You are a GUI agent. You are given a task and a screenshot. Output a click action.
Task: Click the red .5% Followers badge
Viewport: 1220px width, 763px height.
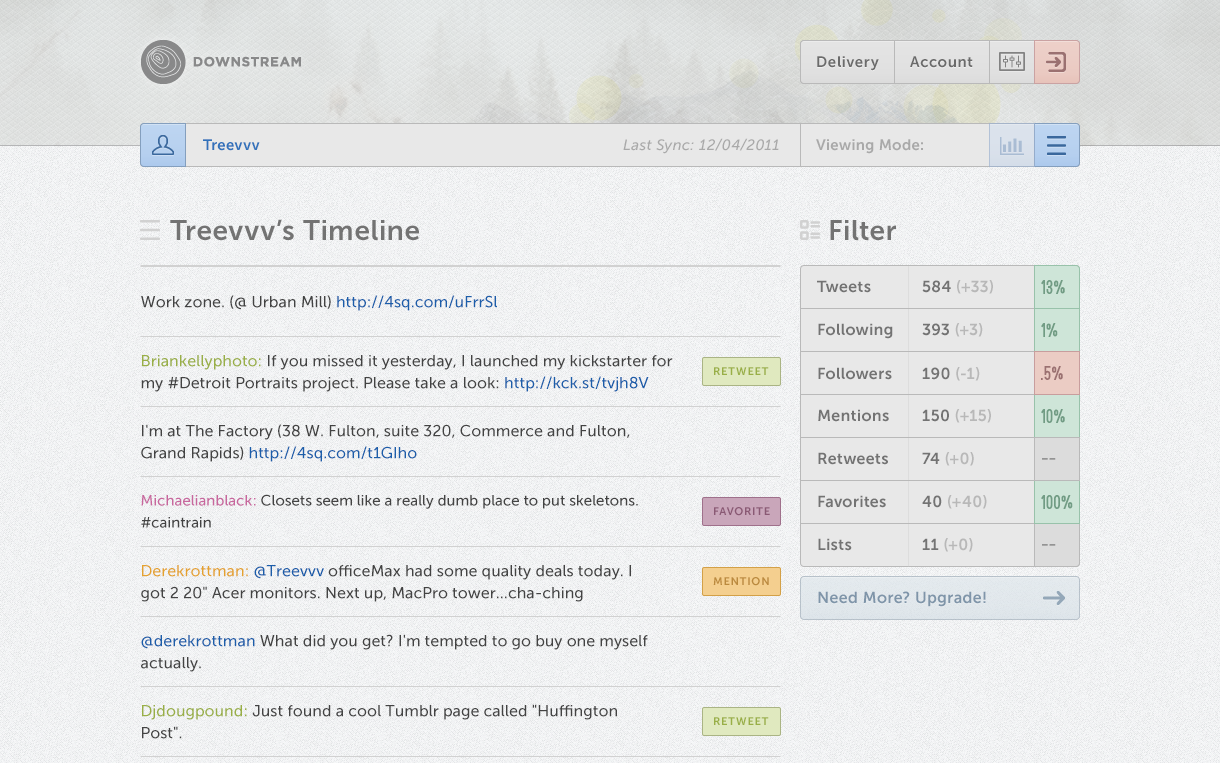coord(1057,373)
